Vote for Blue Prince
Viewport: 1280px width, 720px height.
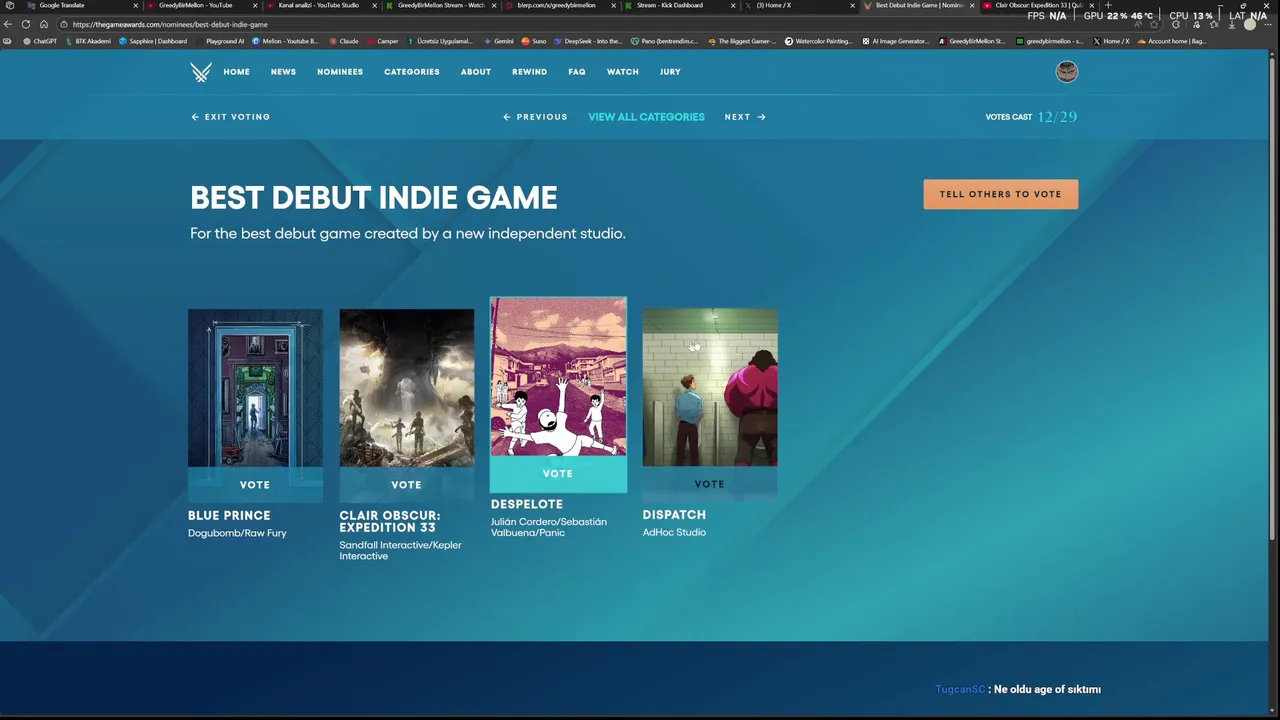255,485
